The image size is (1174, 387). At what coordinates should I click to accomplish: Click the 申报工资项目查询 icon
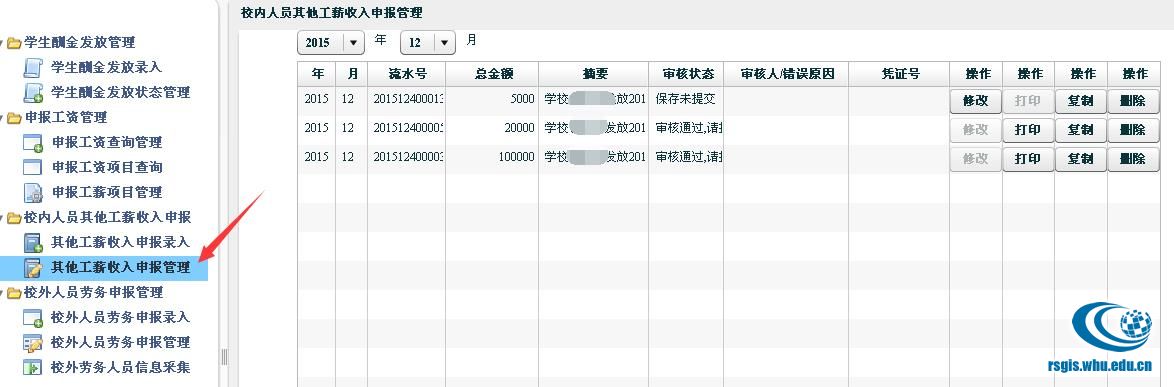pos(33,167)
